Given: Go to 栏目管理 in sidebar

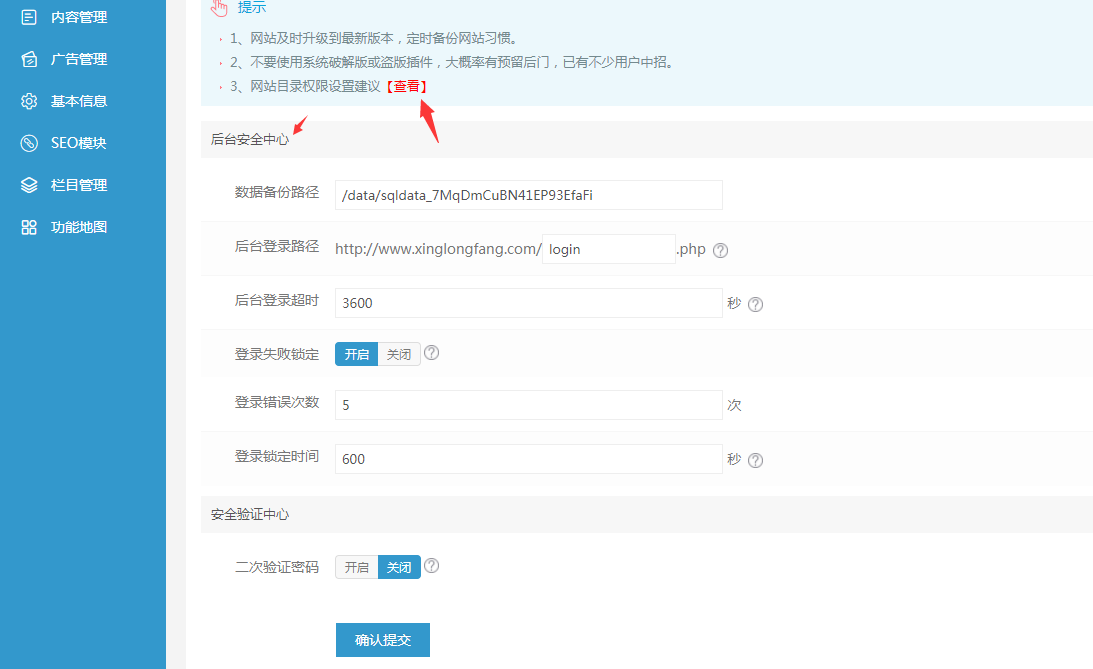Looking at the screenshot, I should [x=78, y=185].
